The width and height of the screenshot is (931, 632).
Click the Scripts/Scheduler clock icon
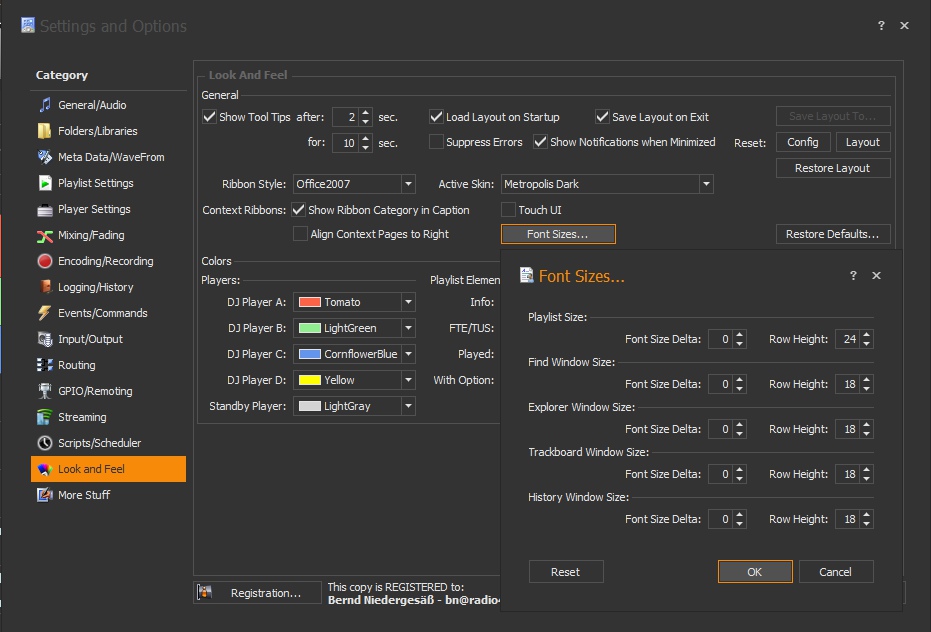[44, 443]
